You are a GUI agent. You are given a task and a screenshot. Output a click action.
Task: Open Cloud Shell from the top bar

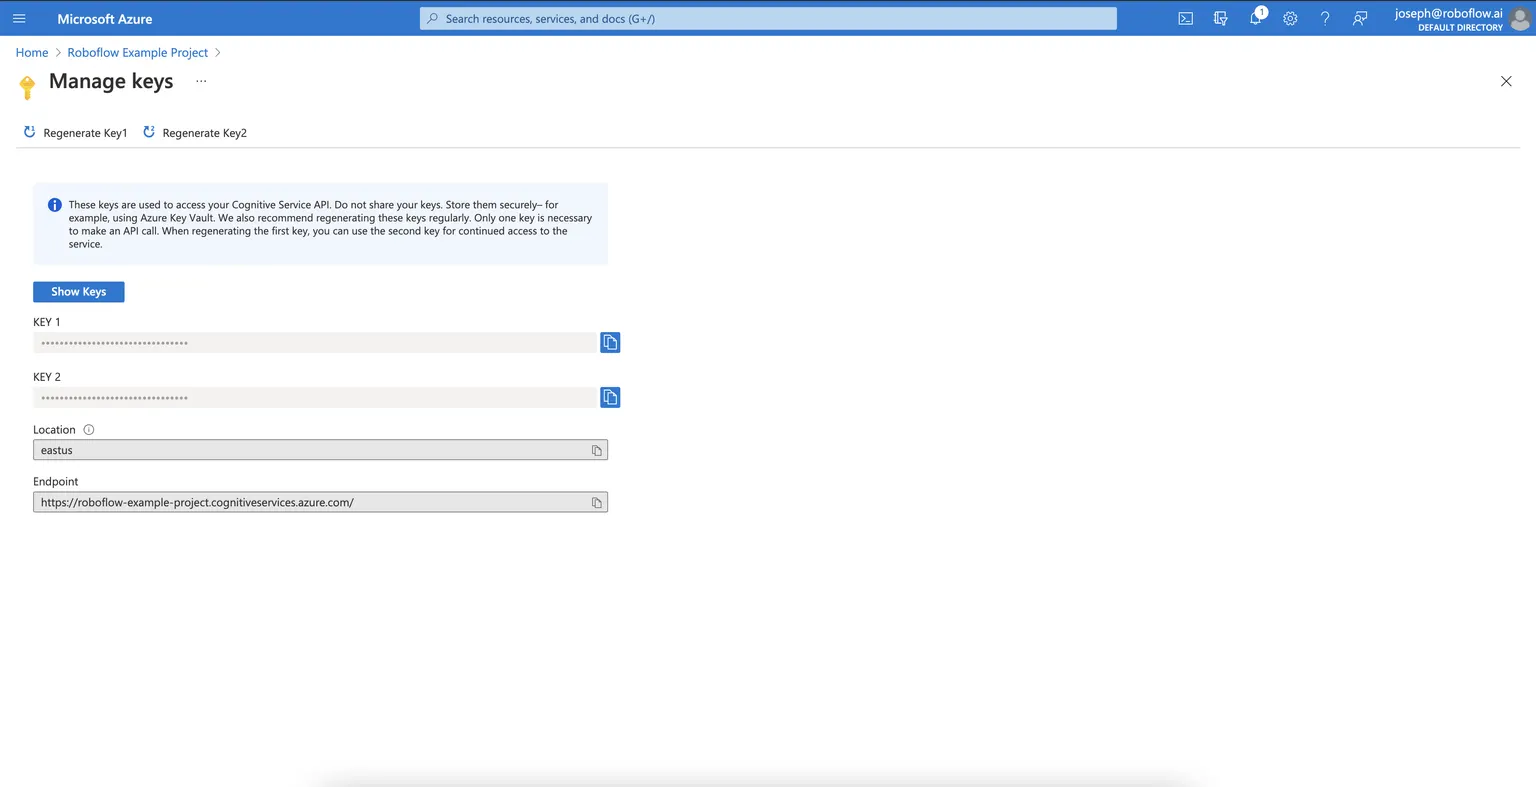coord(1185,19)
